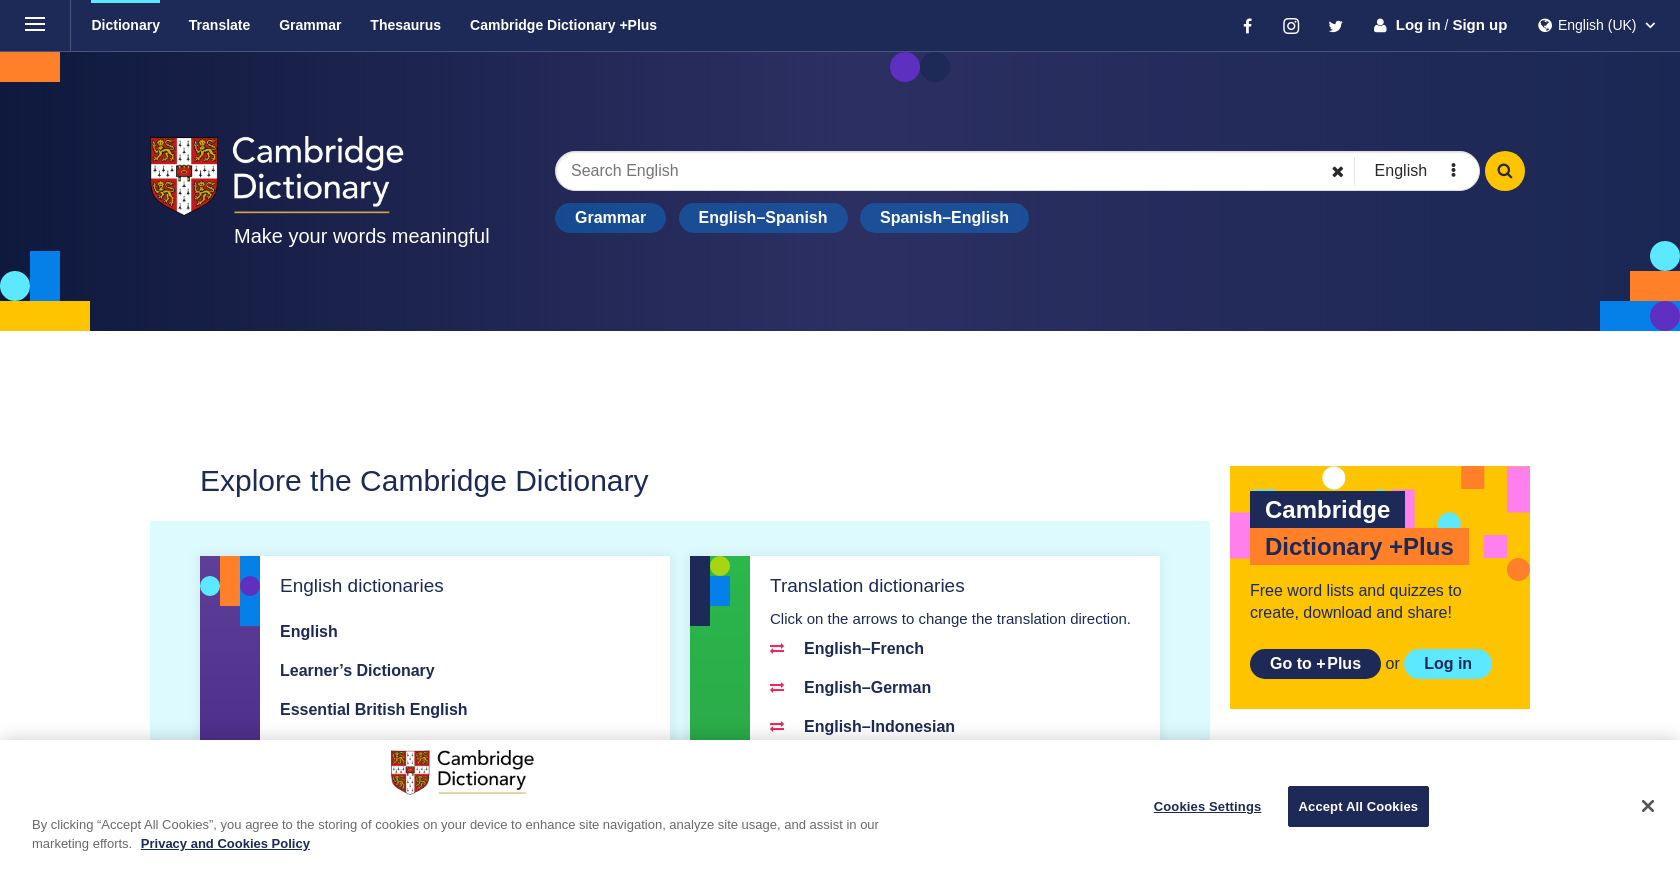Click the Cambridge Dictionary logo in header
The image size is (1680, 876).
click(277, 175)
